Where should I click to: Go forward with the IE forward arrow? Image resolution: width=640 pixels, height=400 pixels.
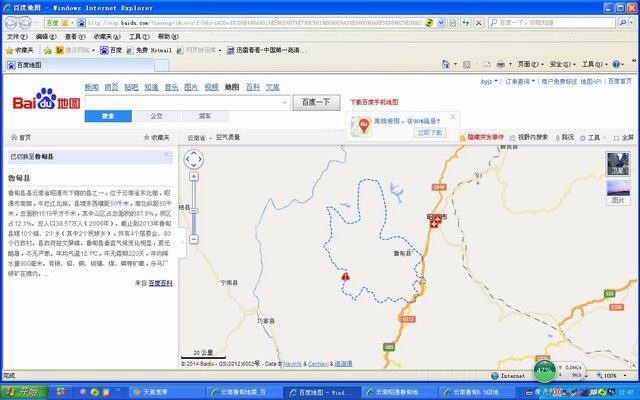tap(24, 23)
